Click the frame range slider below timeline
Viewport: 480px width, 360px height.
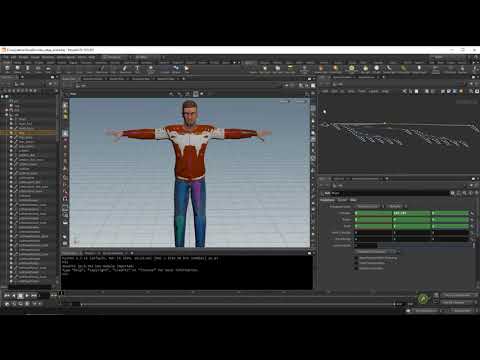click(237, 304)
